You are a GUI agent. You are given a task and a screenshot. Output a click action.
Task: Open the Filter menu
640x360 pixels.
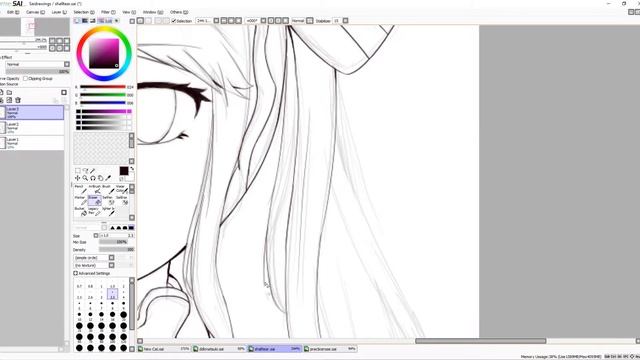point(108,12)
